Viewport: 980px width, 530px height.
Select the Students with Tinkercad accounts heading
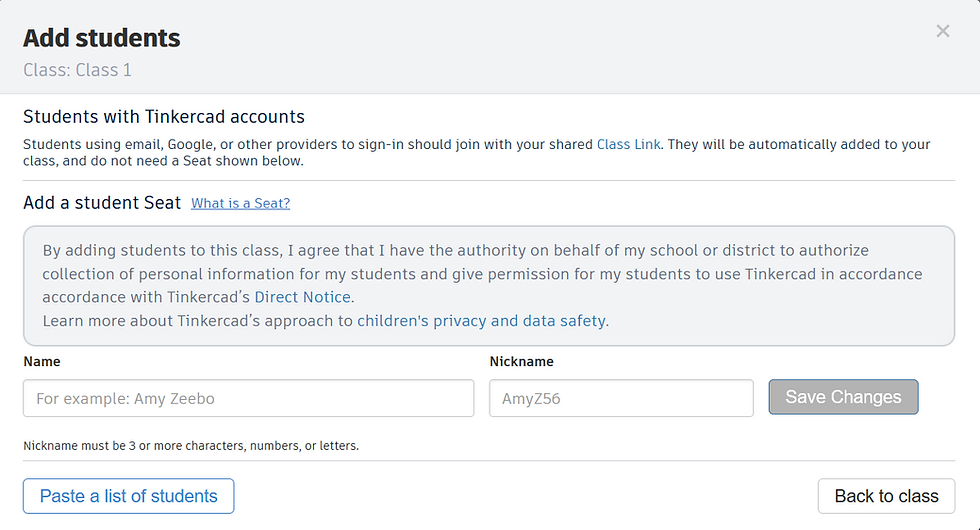pos(164,117)
